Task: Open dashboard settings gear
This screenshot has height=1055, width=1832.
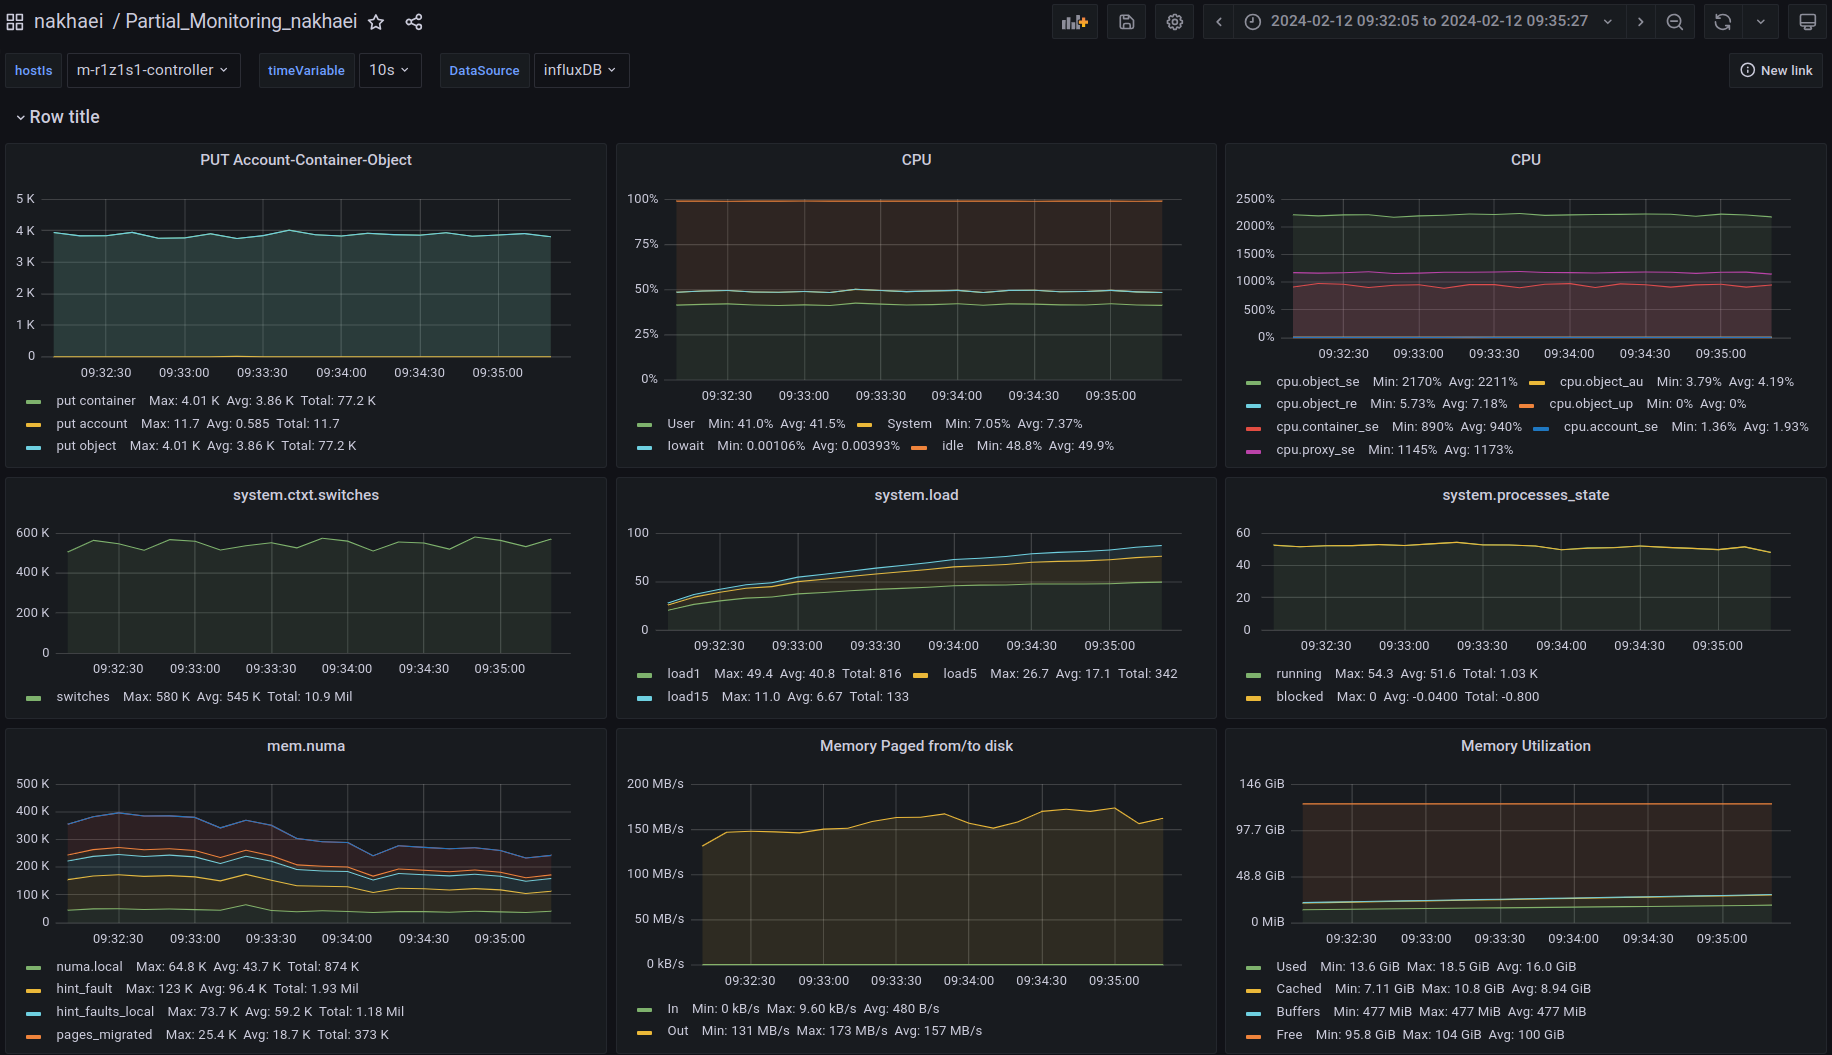Action: 1174,22
